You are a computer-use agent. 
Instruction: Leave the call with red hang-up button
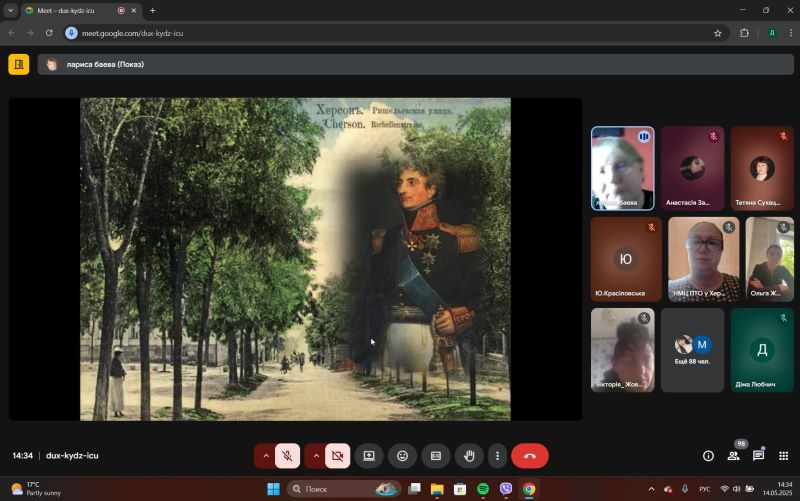tap(530, 456)
